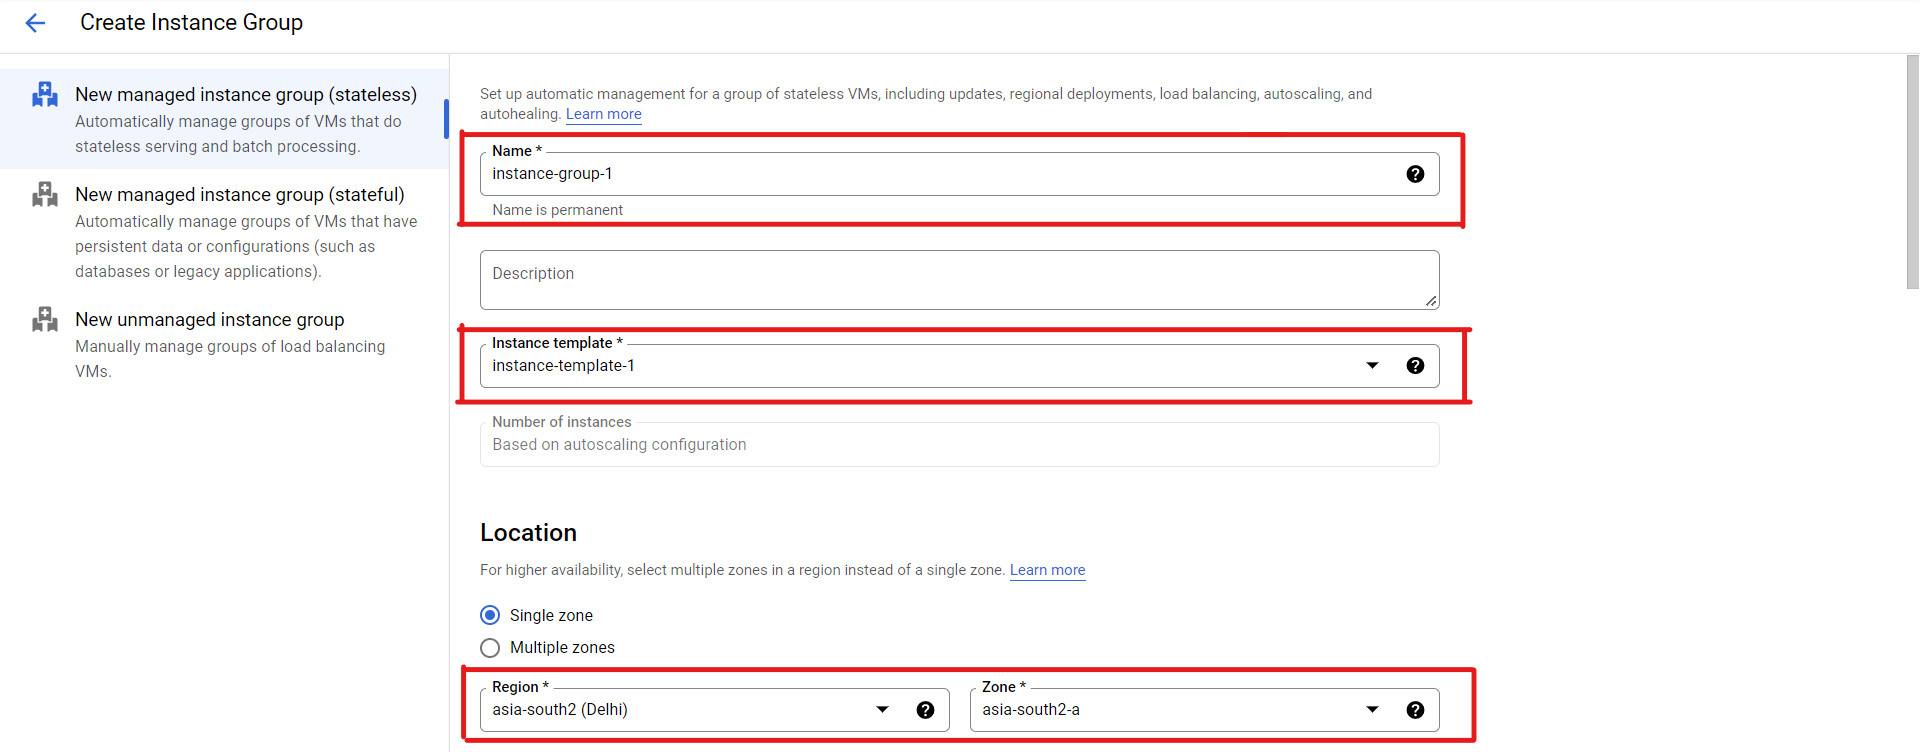Open help tooltip for Name field
Viewport: 1920px width, 752px height.
[x=1415, y=174]
